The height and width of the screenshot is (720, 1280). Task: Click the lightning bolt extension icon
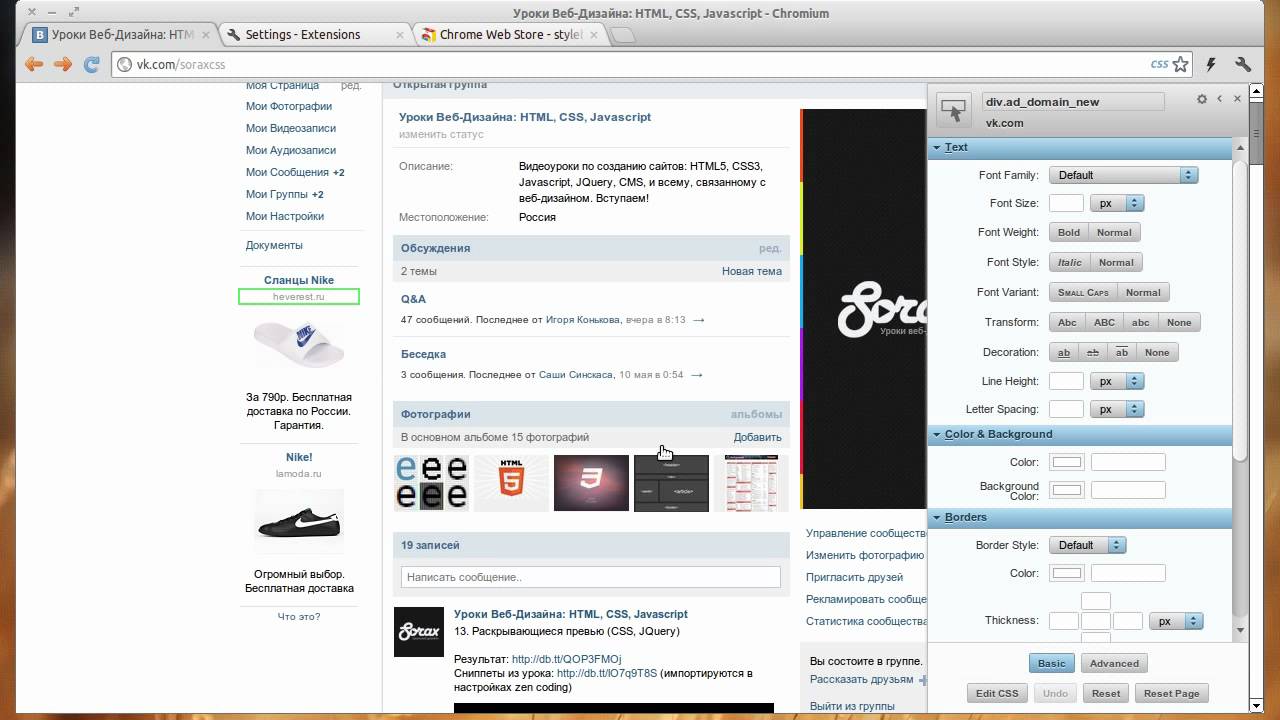click(1212, 64)
